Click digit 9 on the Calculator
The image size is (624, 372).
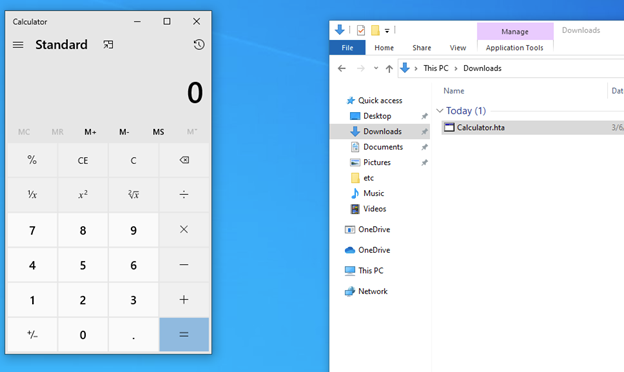pos(133,230)
